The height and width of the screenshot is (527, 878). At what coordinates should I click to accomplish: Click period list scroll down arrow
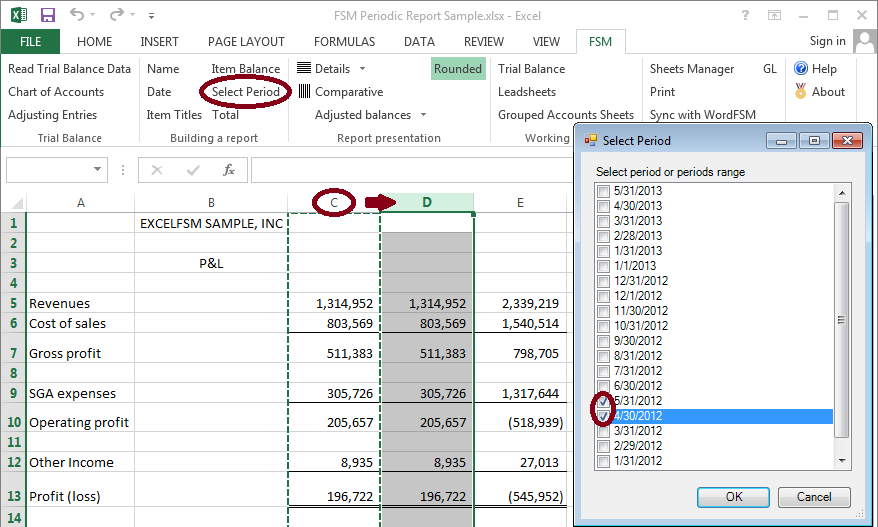pos(842,461)
